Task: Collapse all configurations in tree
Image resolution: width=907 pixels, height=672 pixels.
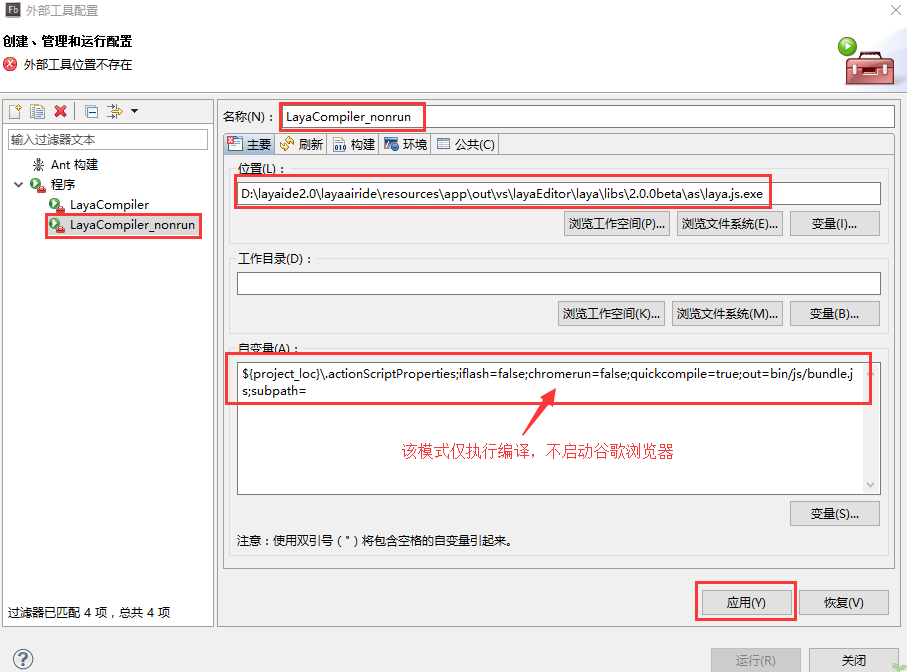Action: tap(91, 111)
